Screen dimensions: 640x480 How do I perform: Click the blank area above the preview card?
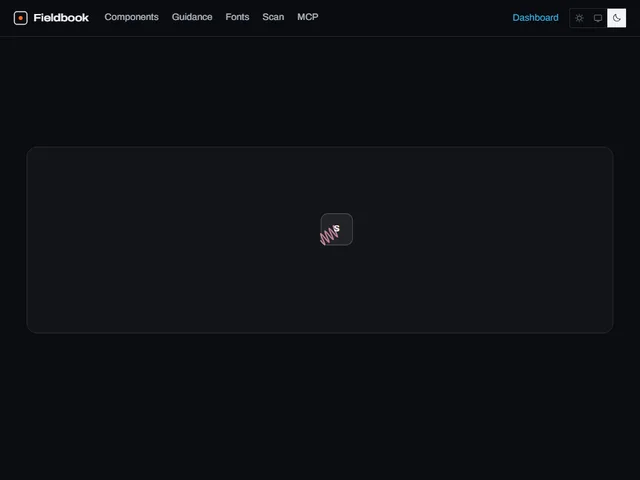(320, 92)
